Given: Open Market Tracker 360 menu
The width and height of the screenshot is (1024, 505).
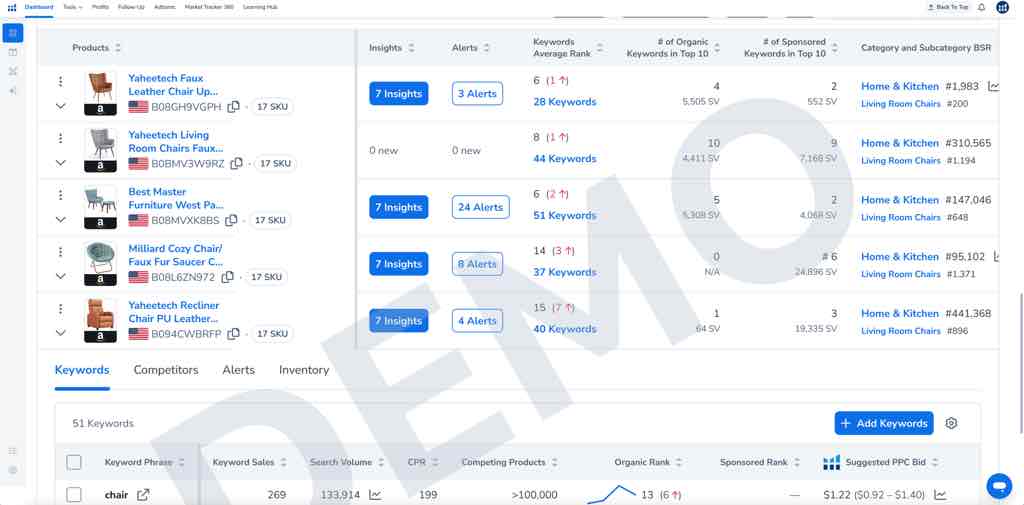Looking at the screenshot, I should coord(209,7).
